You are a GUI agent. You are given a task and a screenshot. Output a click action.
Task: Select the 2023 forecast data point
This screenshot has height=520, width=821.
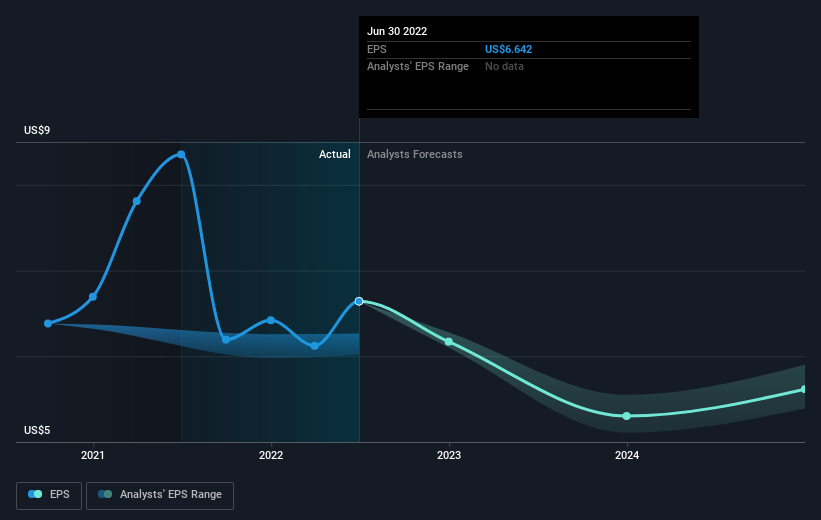[x=449, y=342]
